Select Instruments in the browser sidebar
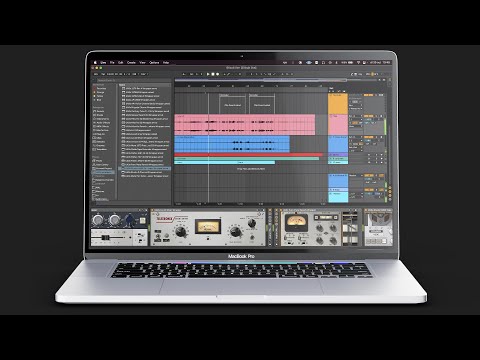 tap(102, 119)
